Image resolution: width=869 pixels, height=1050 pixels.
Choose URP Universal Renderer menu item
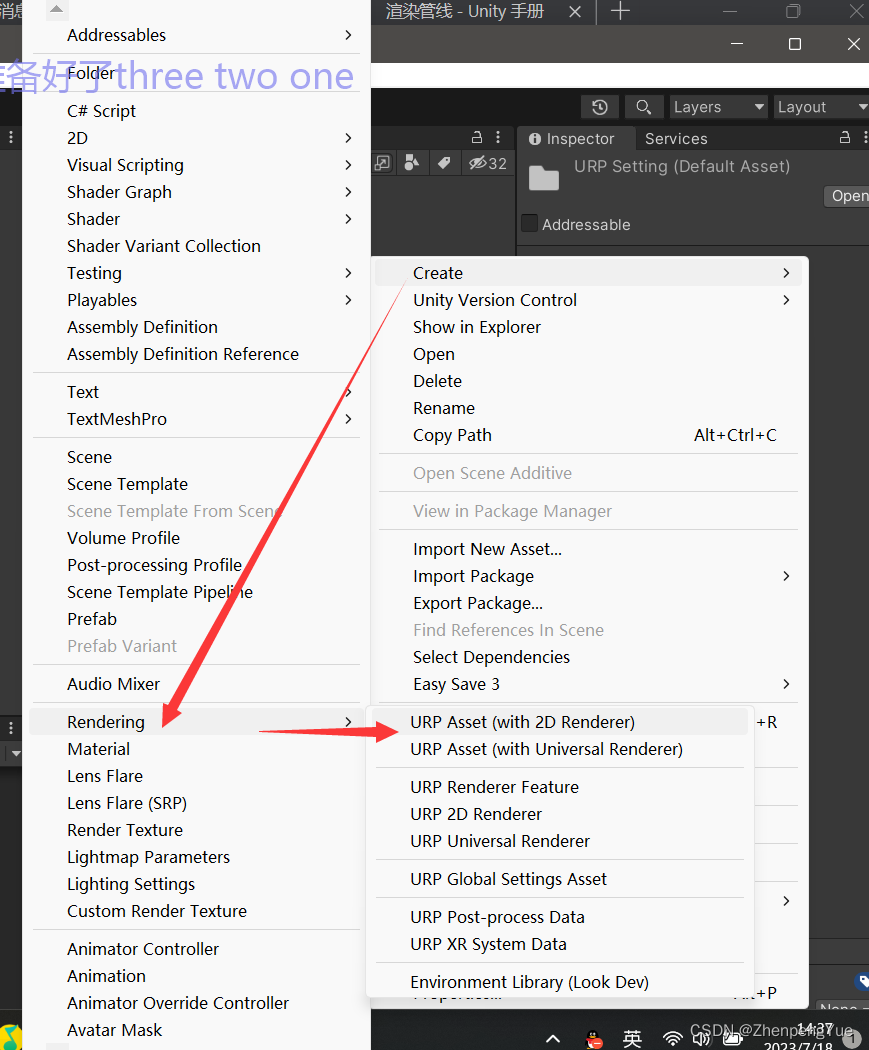tap(561, 841)
